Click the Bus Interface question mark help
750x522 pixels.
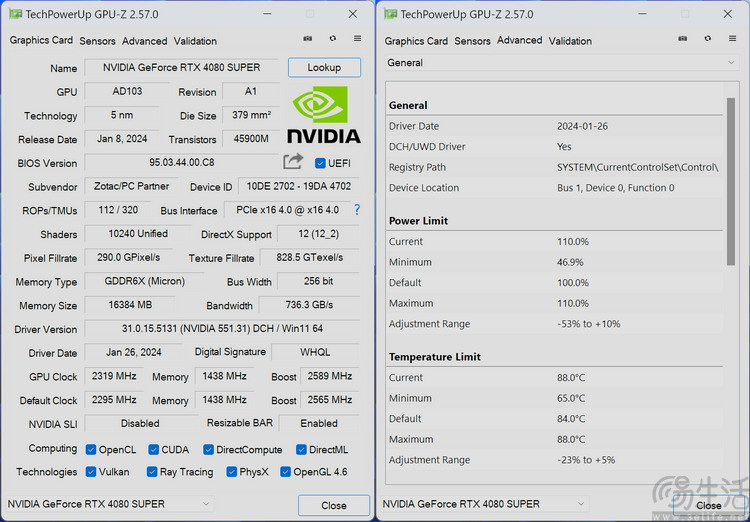[357, 210]
